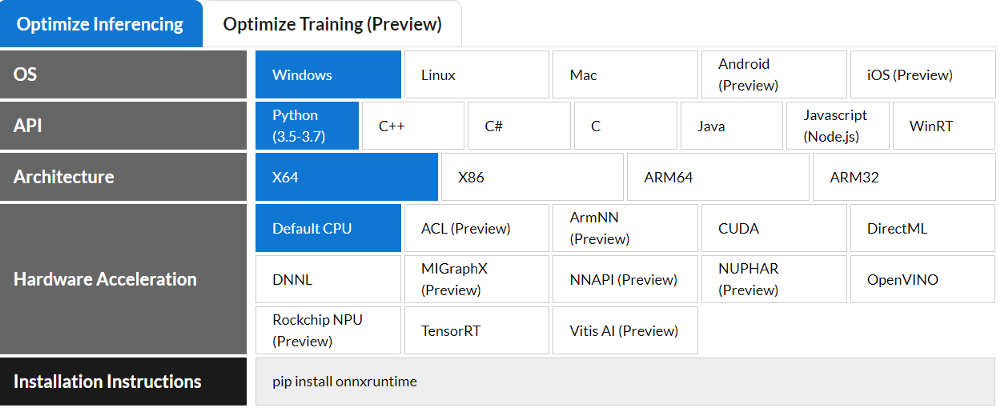Screen dimensions: 1000x411
Task: Select the WinRT API option
Action: (x=944, y=126)
